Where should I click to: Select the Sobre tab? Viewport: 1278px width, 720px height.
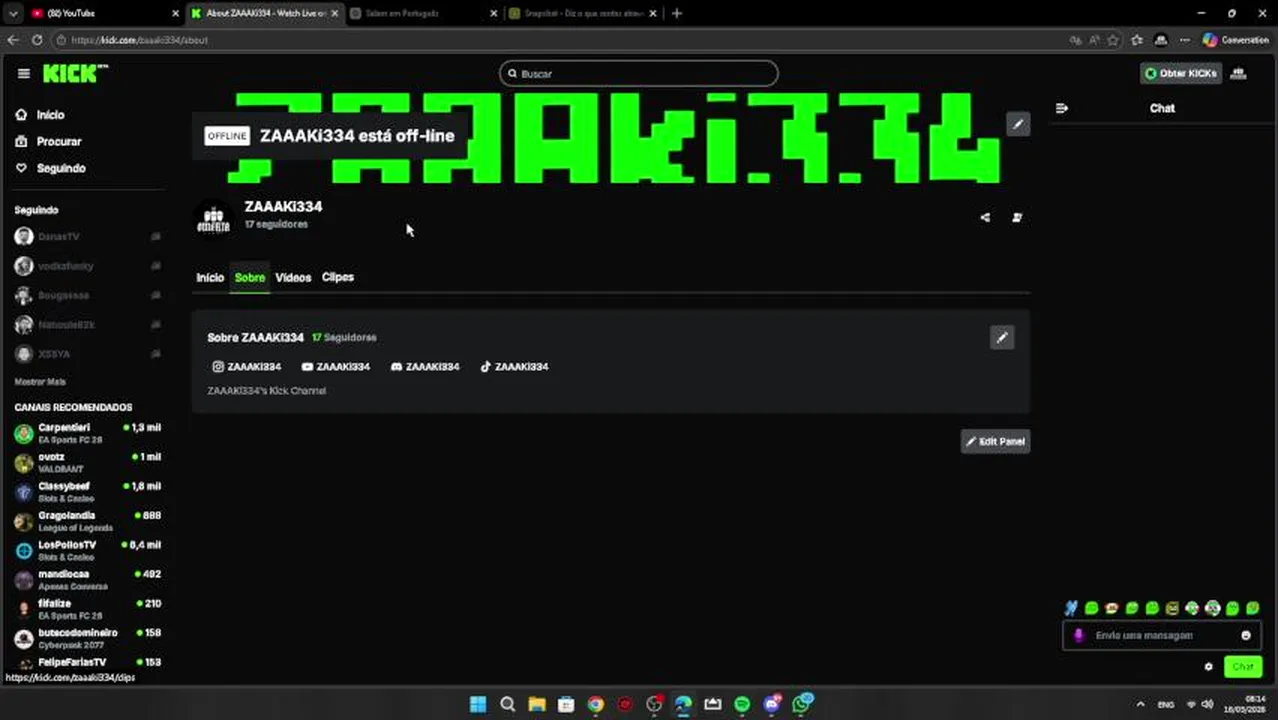pyautogui.click(x=250, y=278)
